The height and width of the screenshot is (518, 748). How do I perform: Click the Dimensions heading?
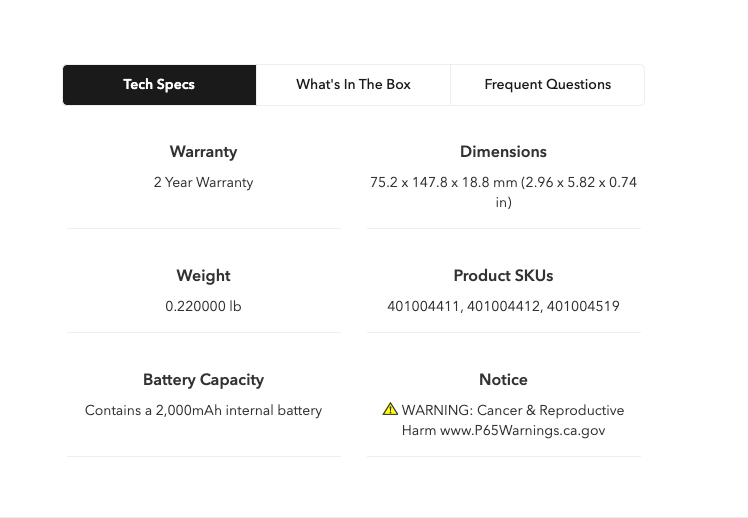(x=503, y=152)
